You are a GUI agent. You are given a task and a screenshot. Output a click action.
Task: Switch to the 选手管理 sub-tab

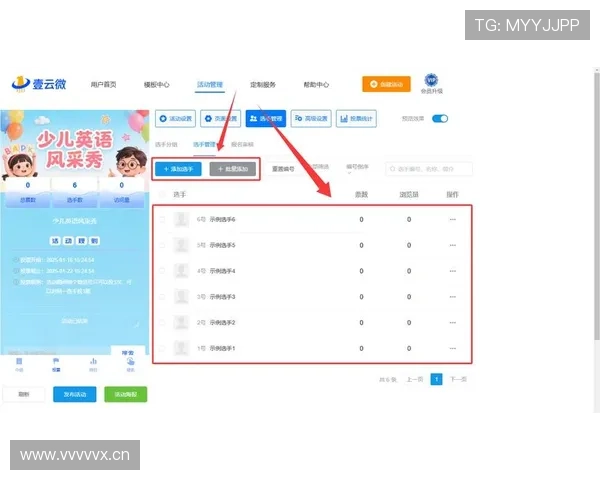[204, 144]
